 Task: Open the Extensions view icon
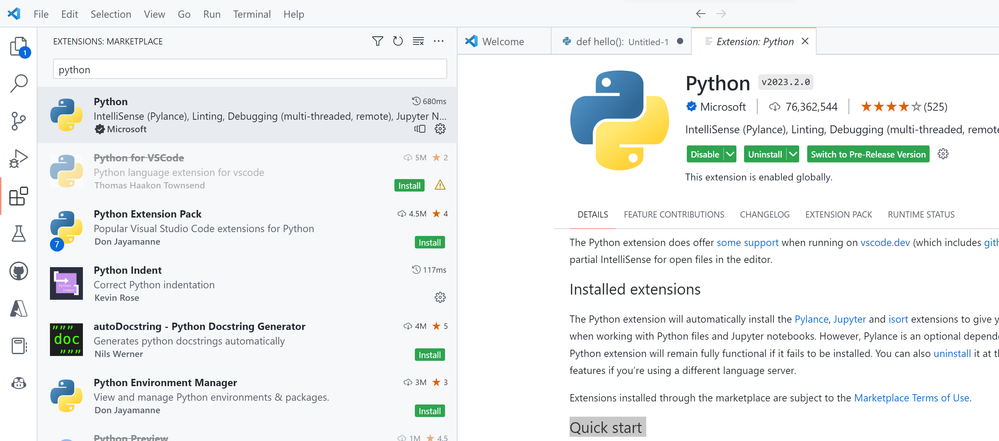[18, 196]
